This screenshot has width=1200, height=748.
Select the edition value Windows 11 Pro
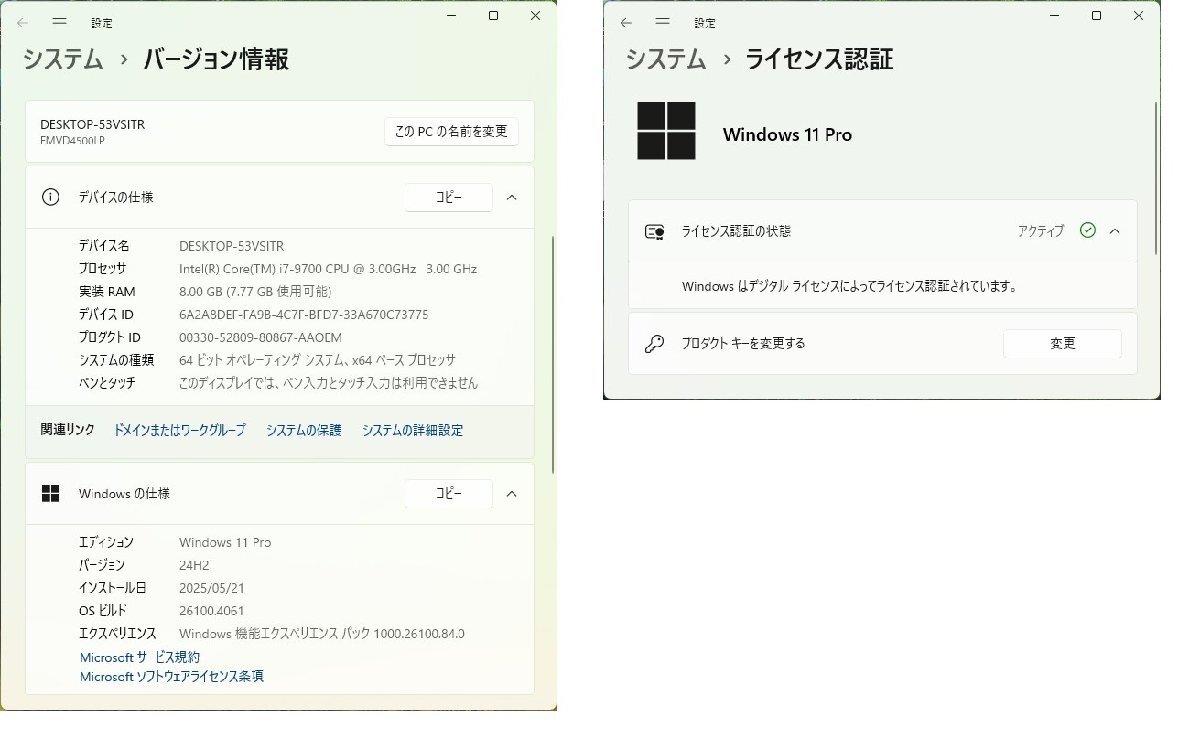coord(225,542)
